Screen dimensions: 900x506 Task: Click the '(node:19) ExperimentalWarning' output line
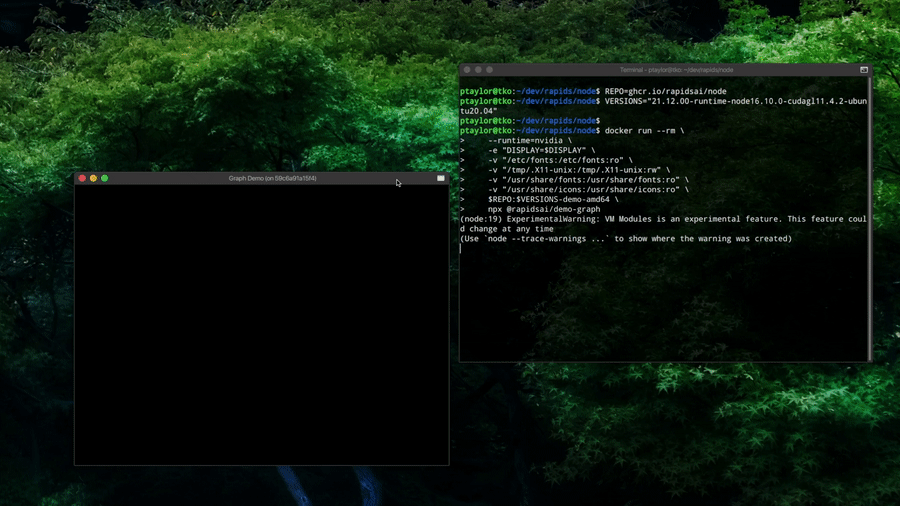(x=663, y=219)
